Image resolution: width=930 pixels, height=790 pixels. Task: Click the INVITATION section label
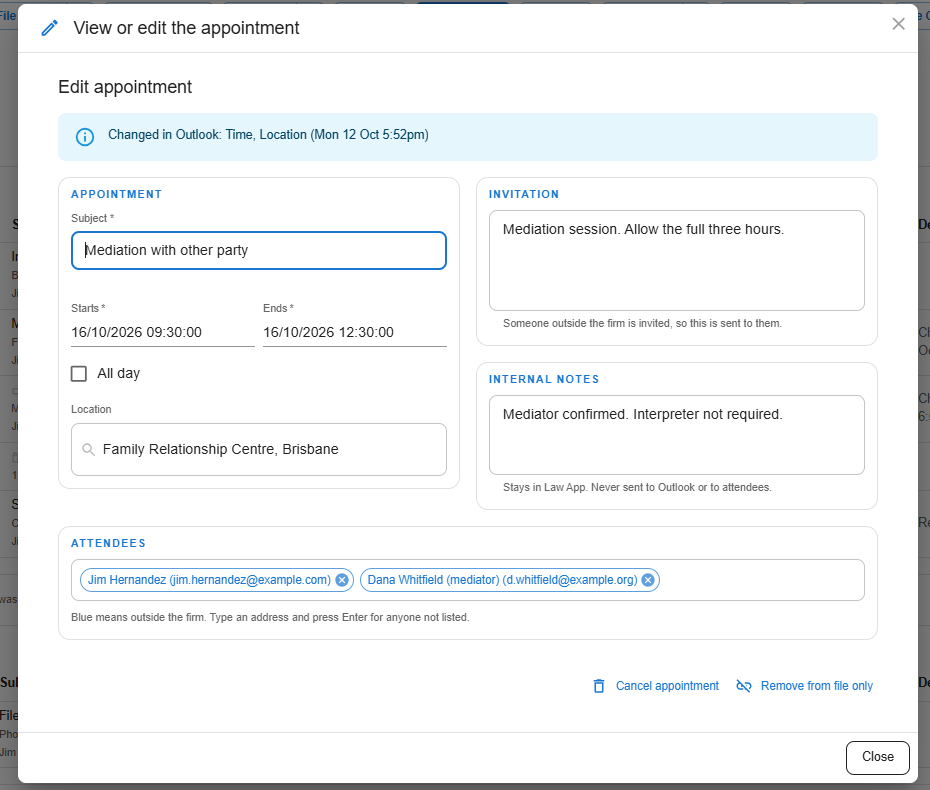pyautogui.click(x=524, y=195)
